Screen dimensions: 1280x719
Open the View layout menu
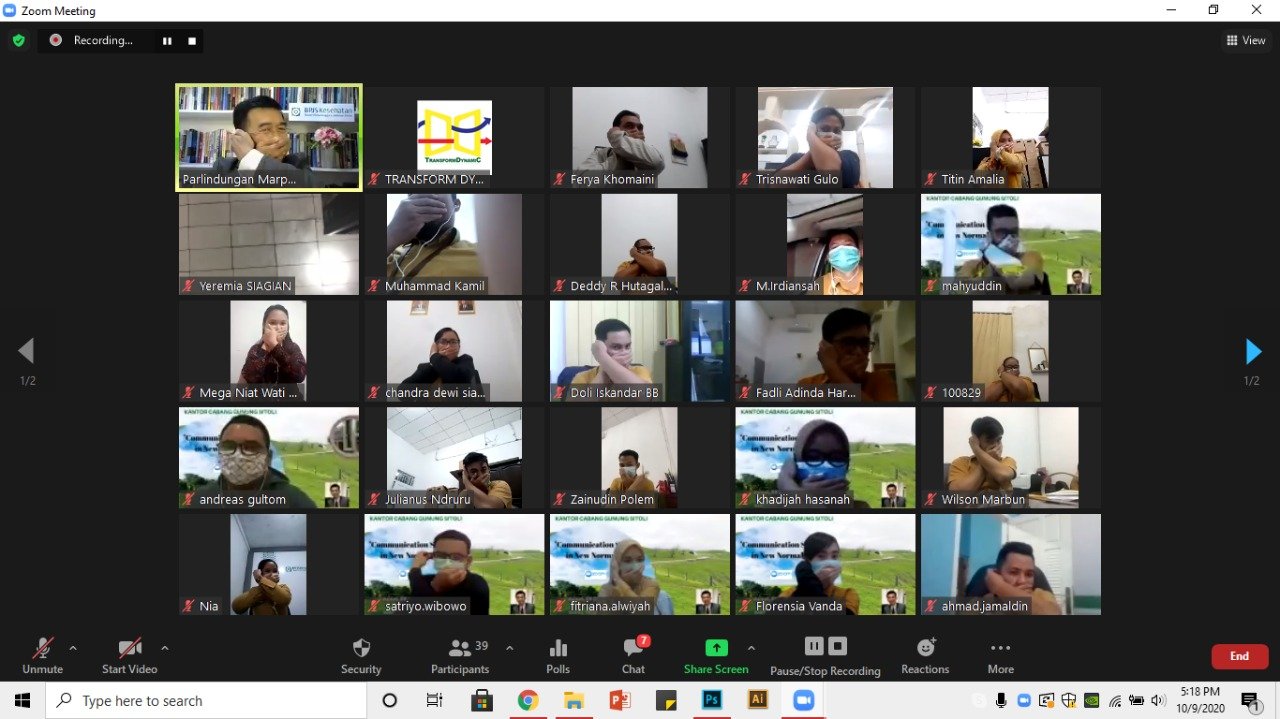coord(1246,40)
